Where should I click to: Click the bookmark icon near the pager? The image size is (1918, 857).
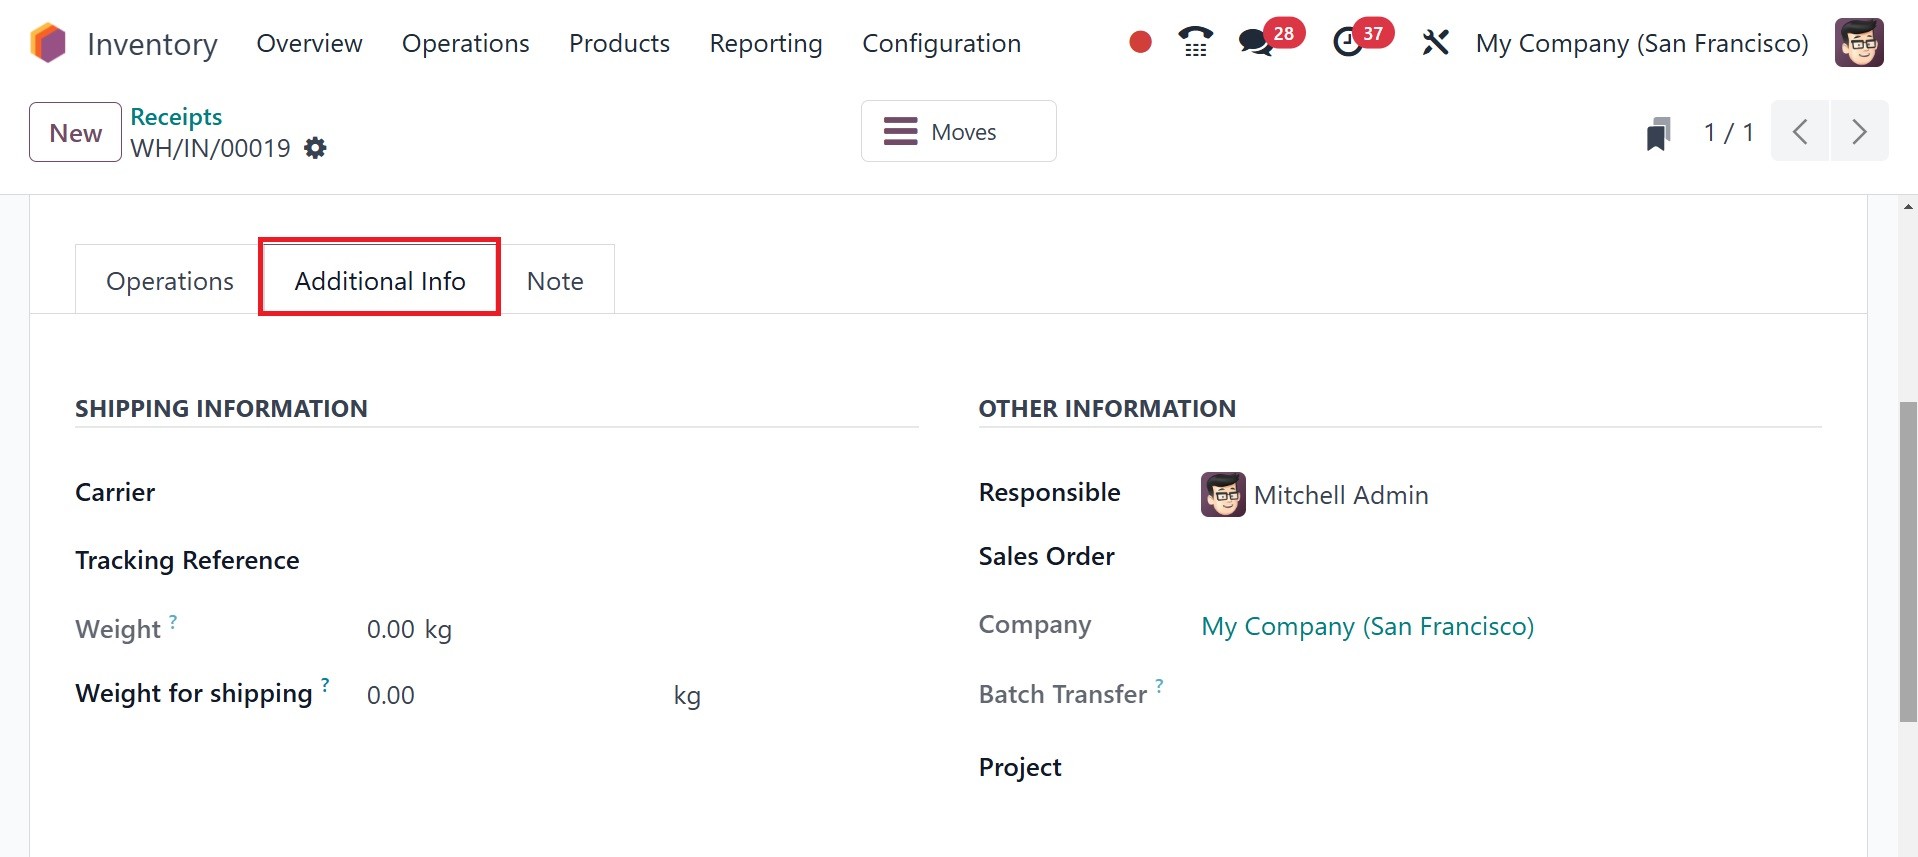point(1658,133)
